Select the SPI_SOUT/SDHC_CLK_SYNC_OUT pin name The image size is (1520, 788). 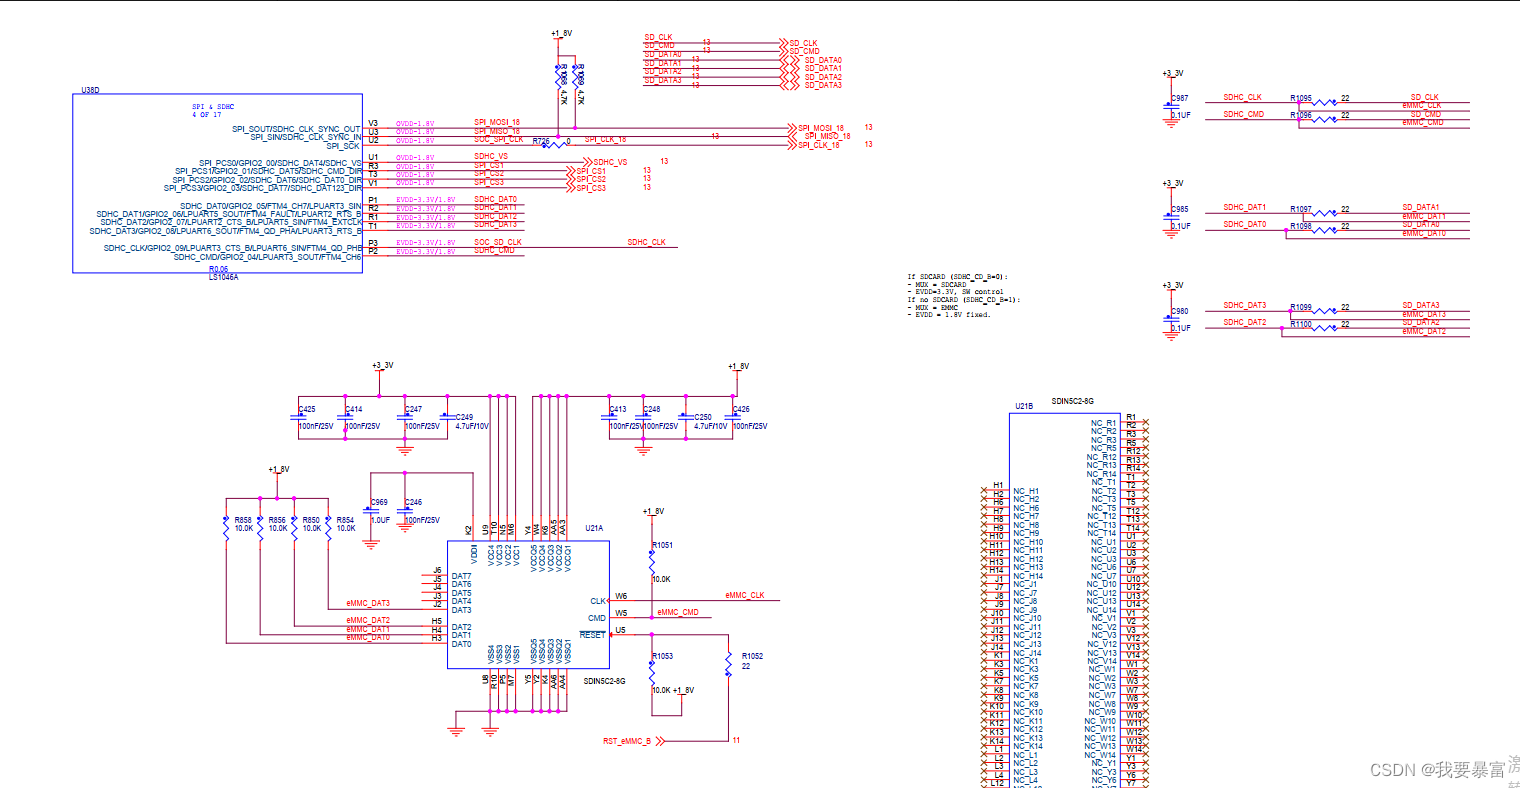[x=296, y=129]
